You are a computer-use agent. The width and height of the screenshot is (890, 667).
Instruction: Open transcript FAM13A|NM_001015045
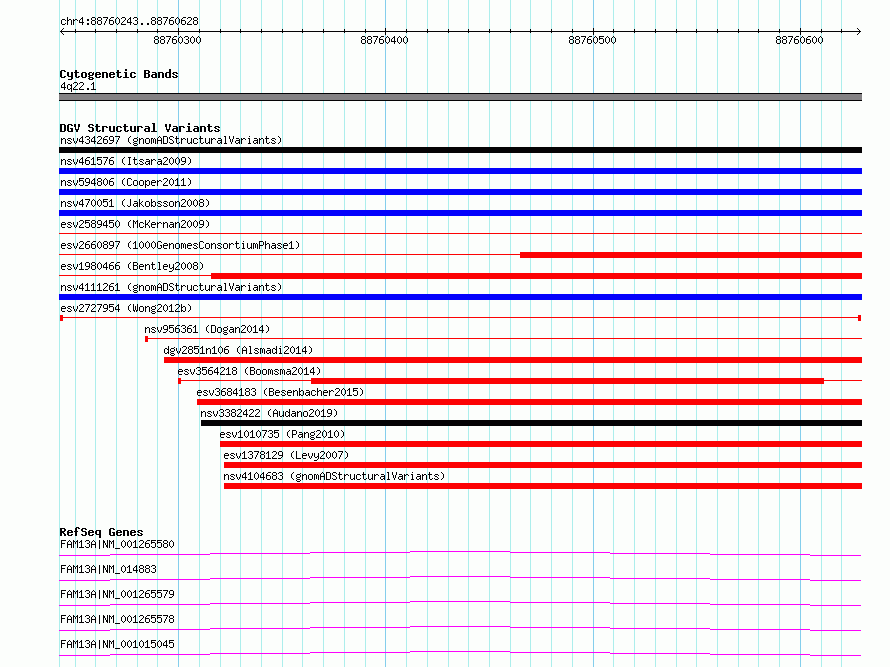click(117, 644)
